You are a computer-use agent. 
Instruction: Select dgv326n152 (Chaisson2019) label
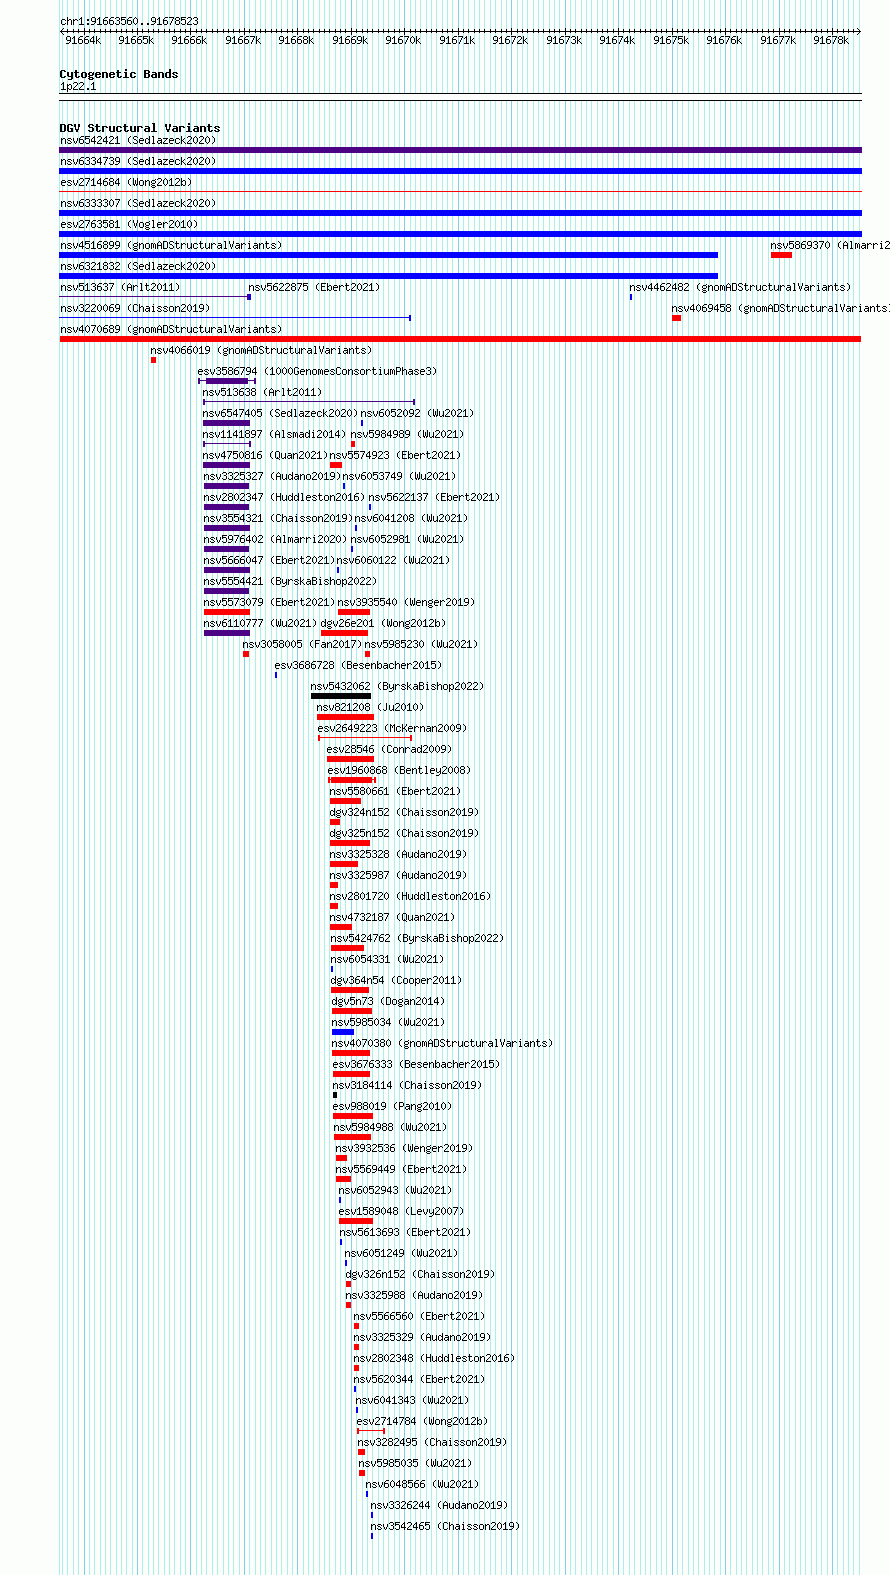pos(420,1274)
